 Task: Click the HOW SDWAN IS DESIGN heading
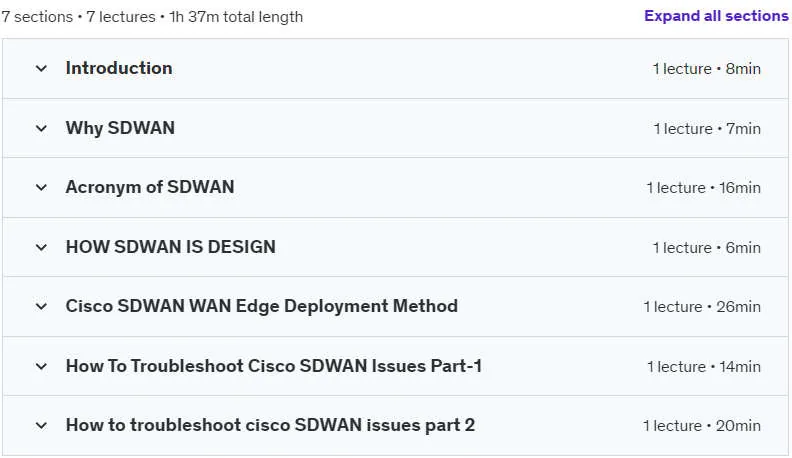tap(171, 247)
